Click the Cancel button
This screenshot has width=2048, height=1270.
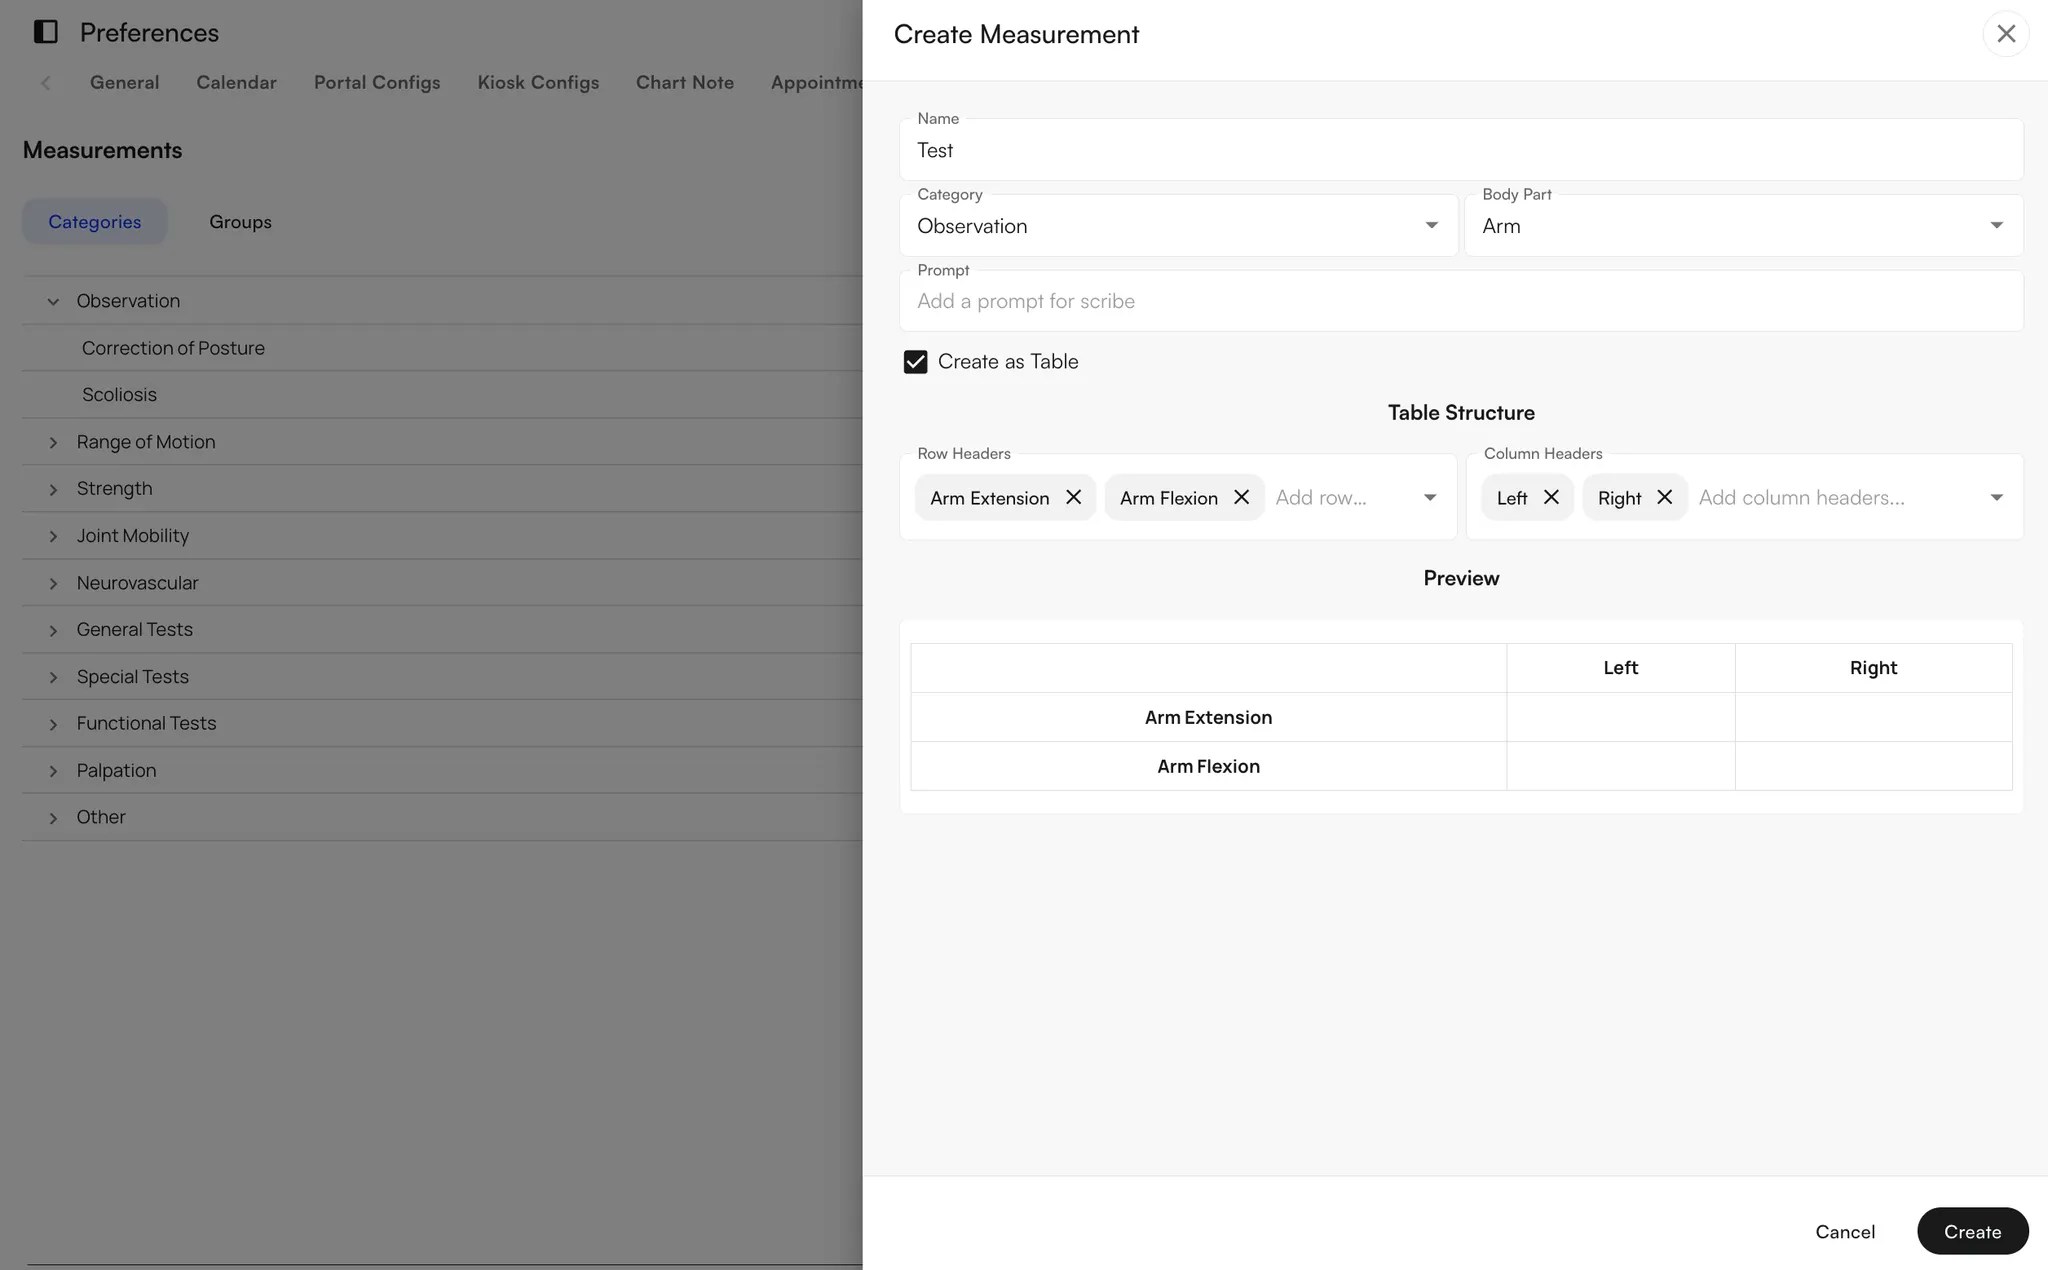1845,1231
